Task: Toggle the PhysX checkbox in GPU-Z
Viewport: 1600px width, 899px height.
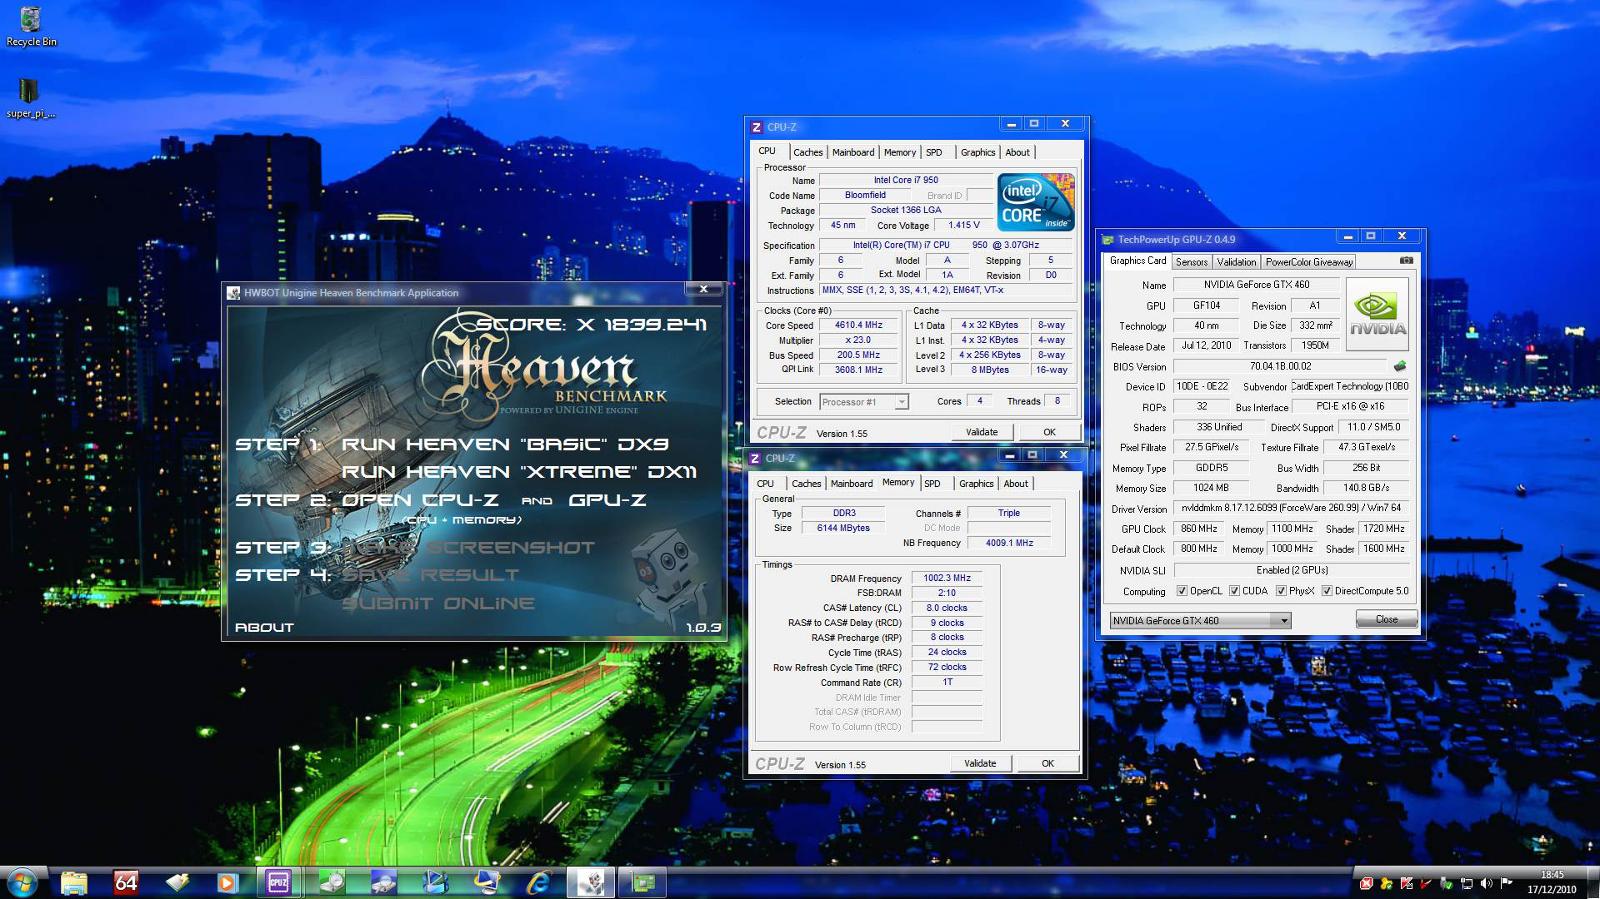Action: [1281, 591]
